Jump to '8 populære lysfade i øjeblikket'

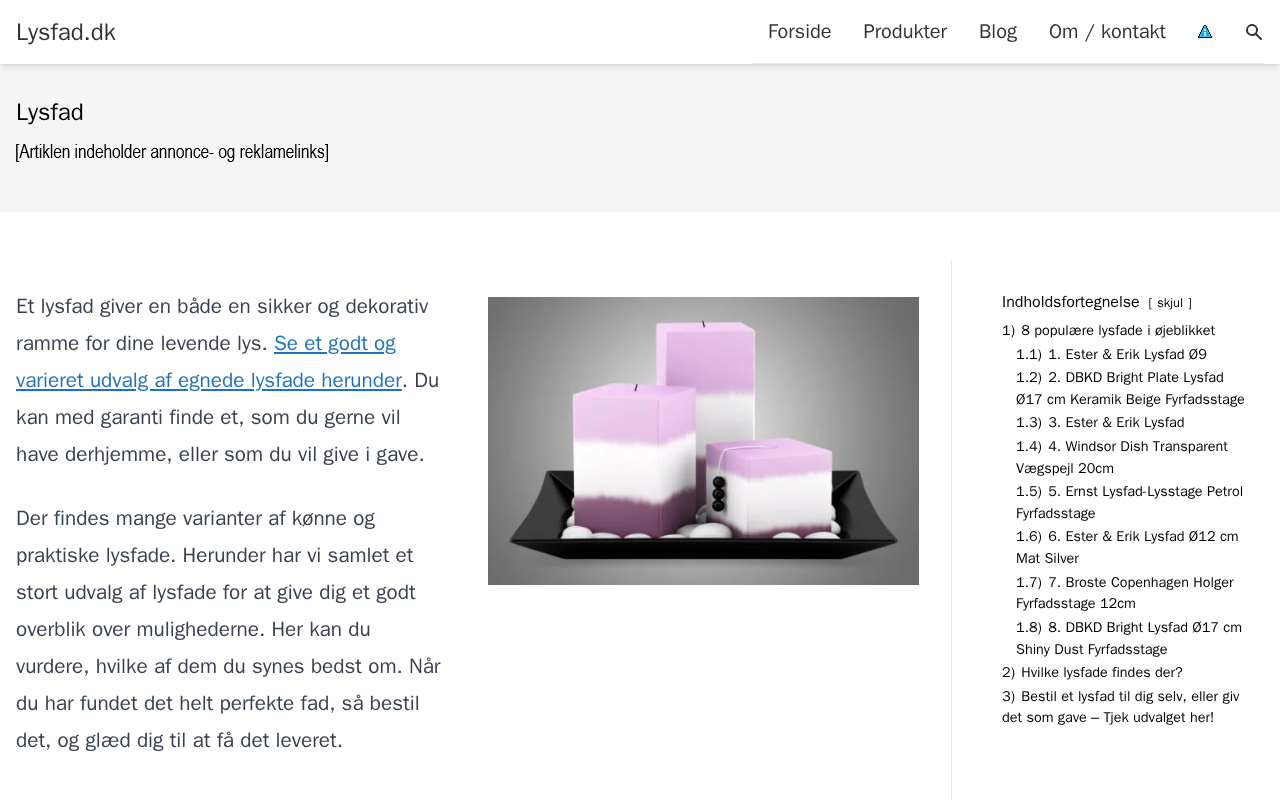pyautogui.click(x=1108, y=330)
